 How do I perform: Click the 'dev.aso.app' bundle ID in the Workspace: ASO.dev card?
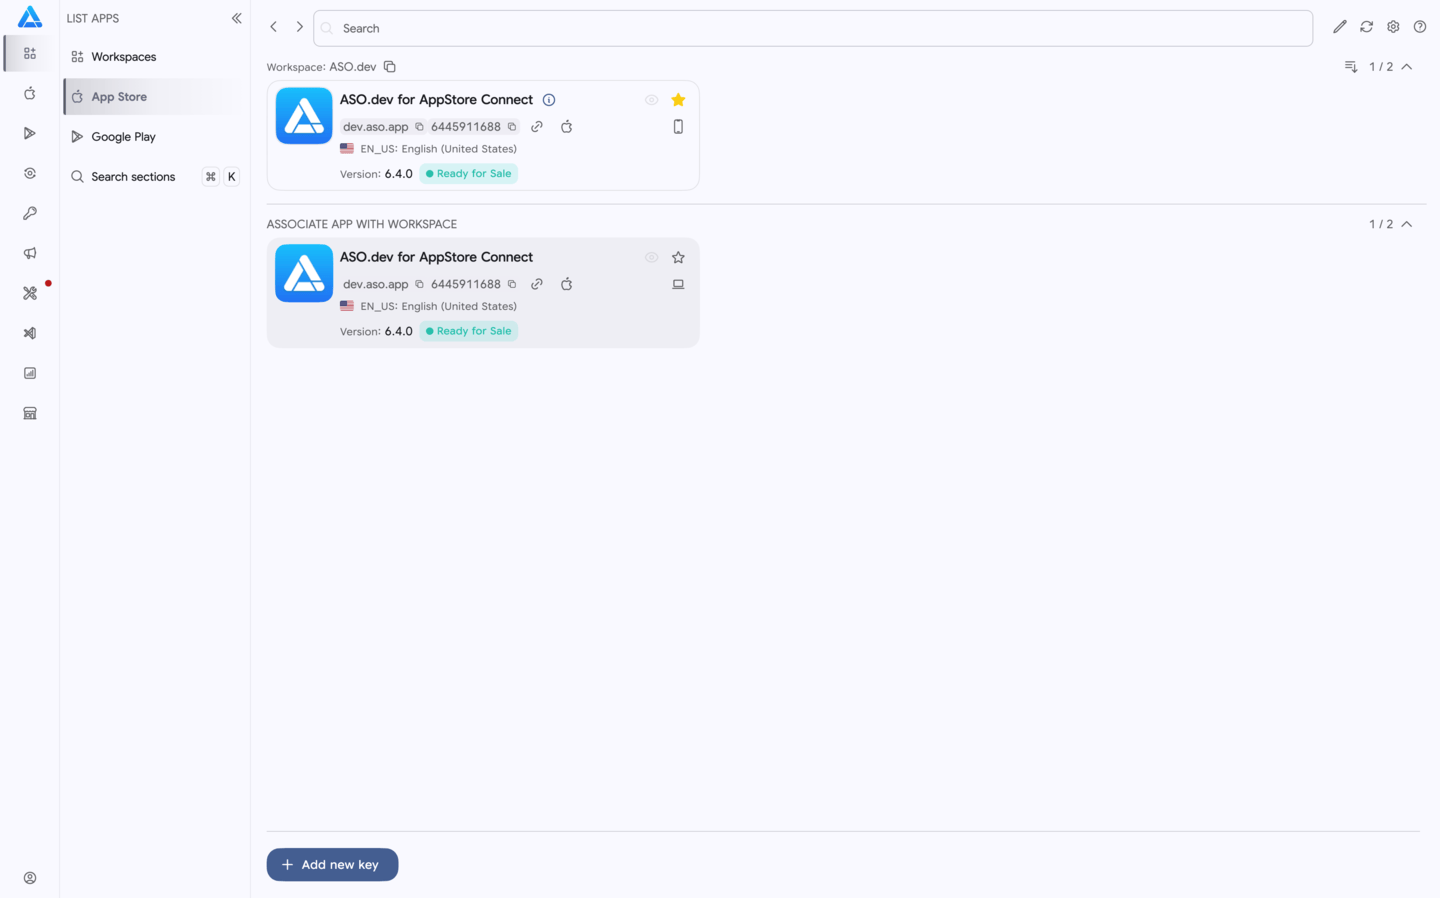pyautogui.click(x=376, y=127)
